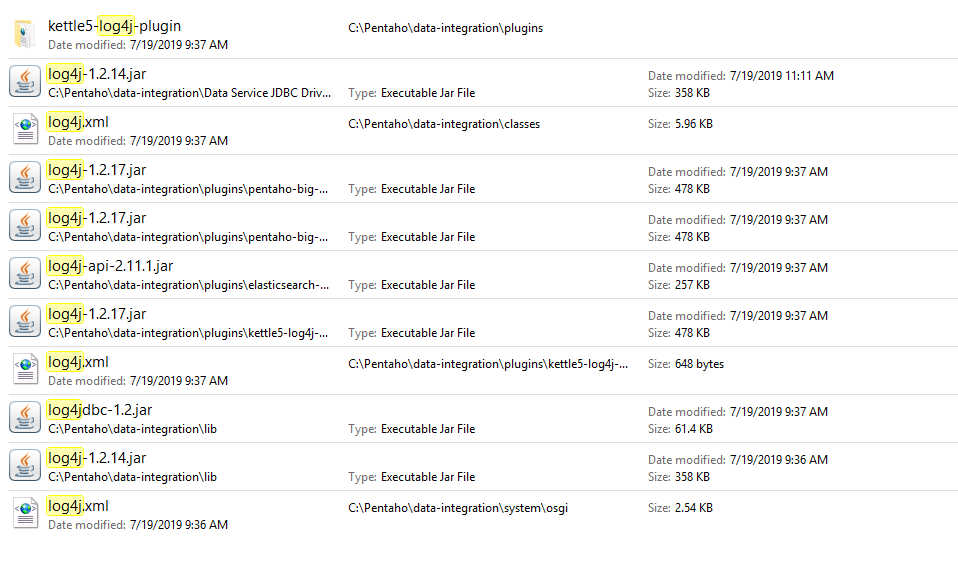Click the path C:\Pentaho\data-integration\plugins of the folder result
The width and height of the screenshot is (958, 566).
pyautogui.click(x=445, y=28)
